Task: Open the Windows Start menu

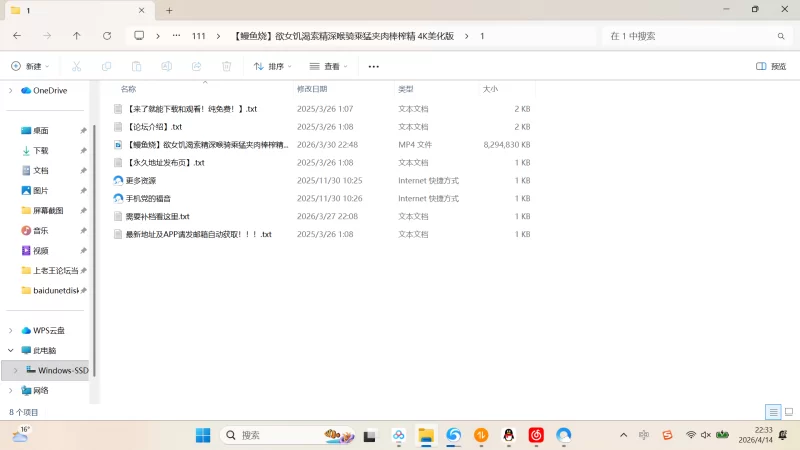Action: coord(203,435)
